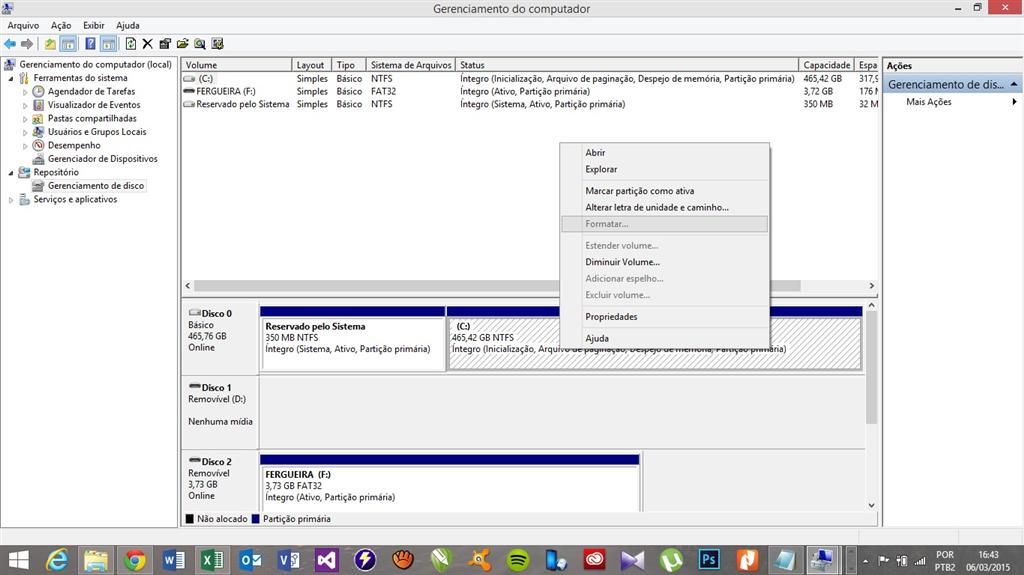Click the disk view scroll down arrow

click(871, 505)
